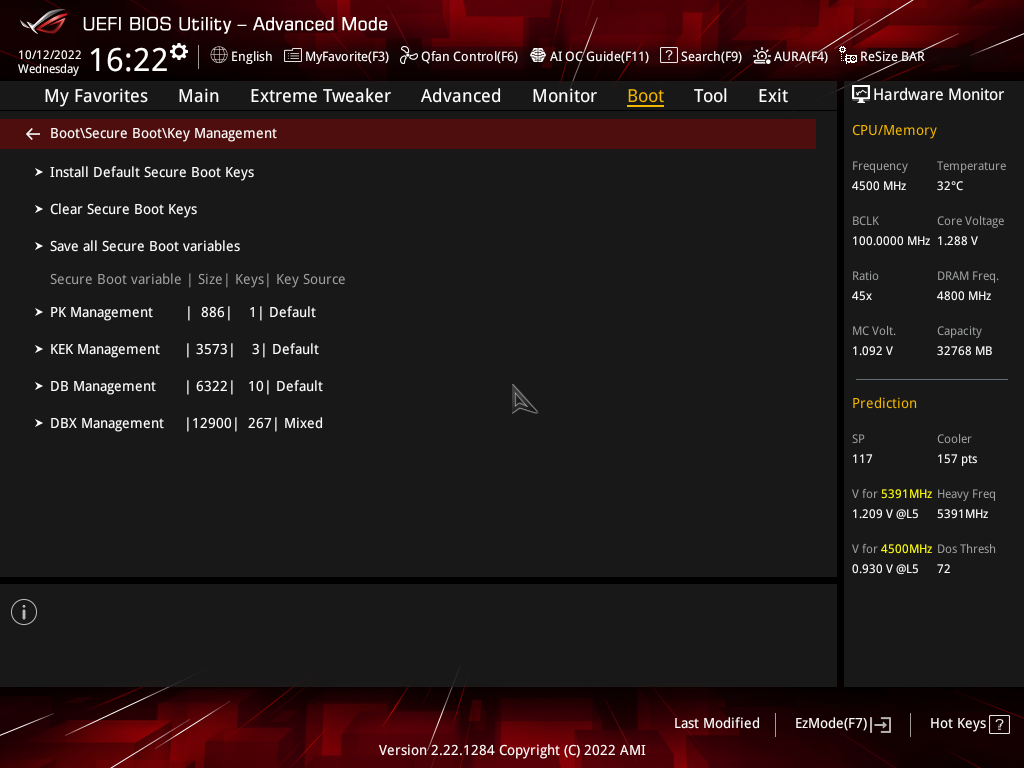Switch to Main tab
This screenshot has height=768, width=1024.
[x=199, y=96]
